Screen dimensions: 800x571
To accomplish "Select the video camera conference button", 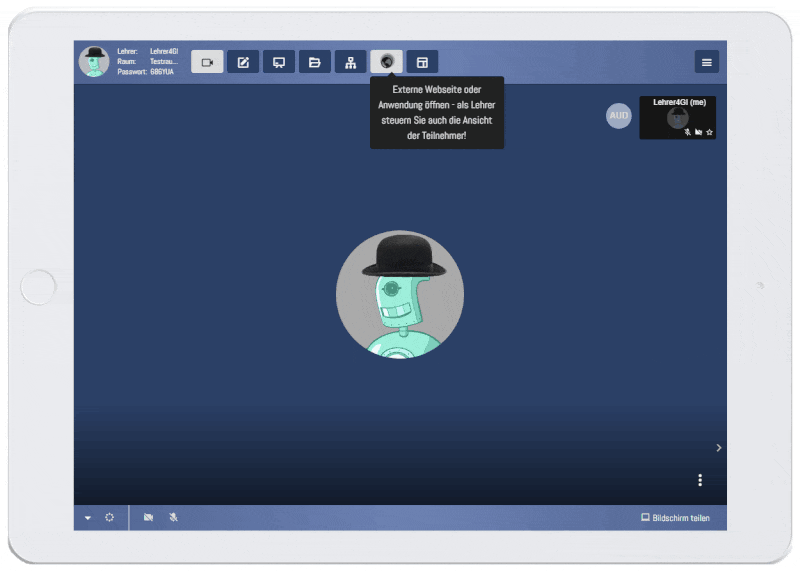I will [x=207, y=62].
